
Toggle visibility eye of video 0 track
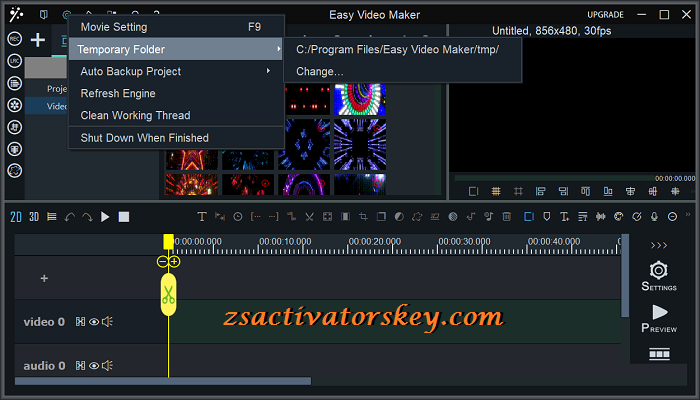click(94, 322)
